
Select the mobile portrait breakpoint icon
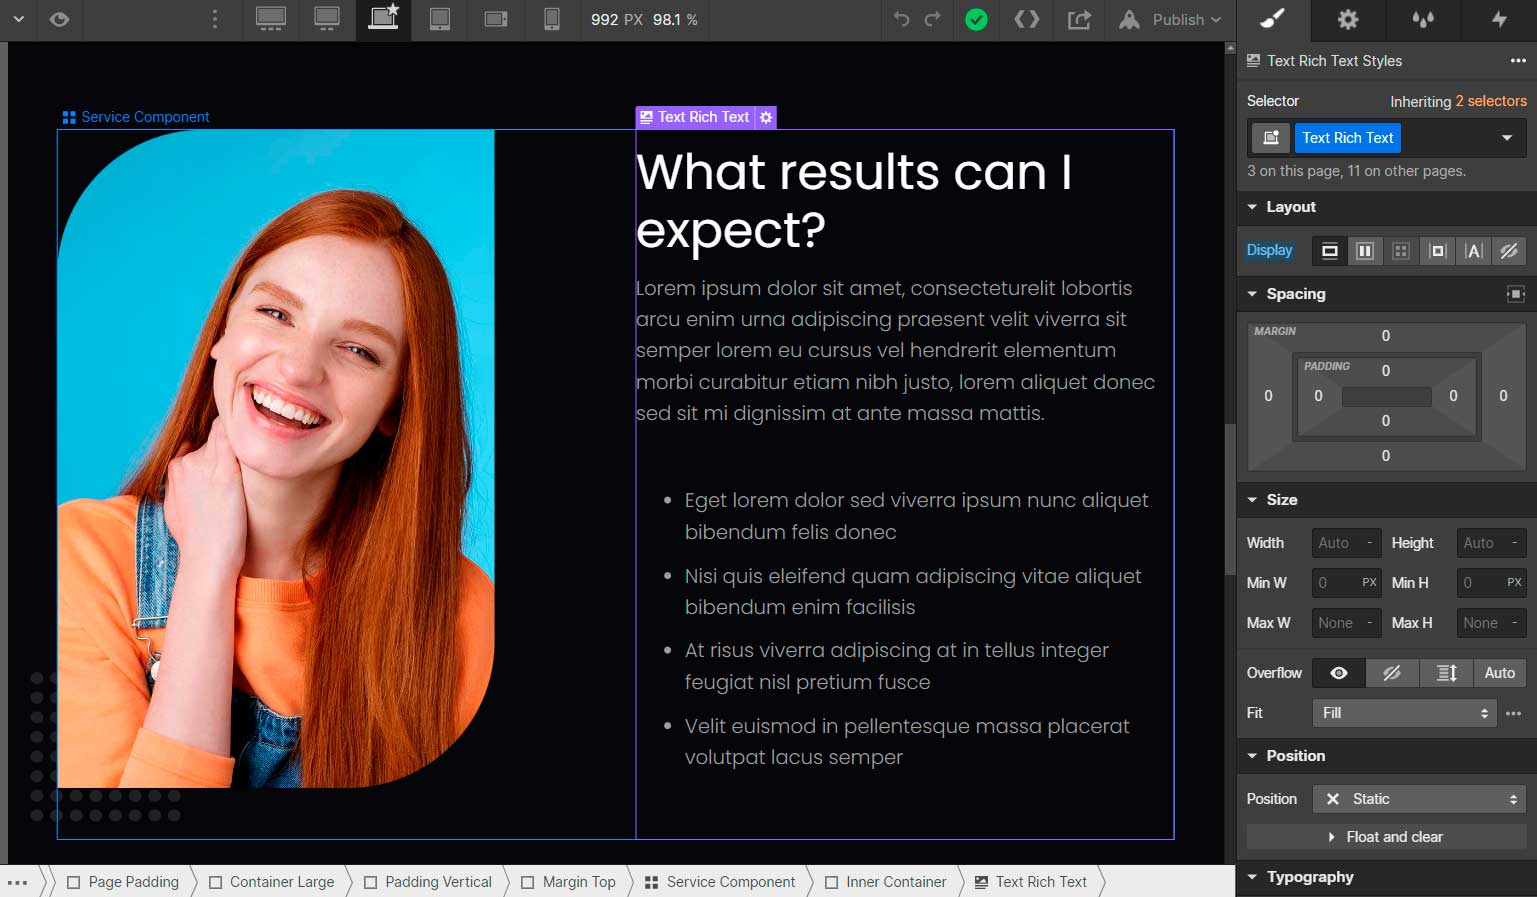[x=551, y=19]
